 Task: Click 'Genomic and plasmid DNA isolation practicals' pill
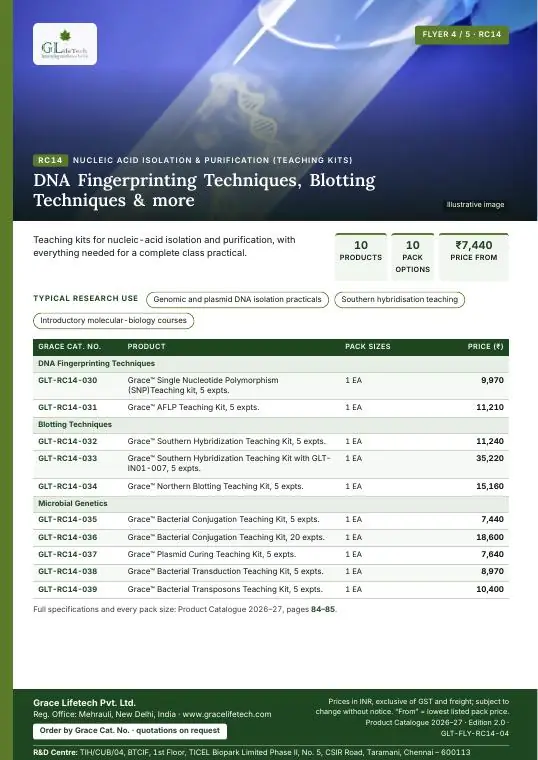click(237, 300)
